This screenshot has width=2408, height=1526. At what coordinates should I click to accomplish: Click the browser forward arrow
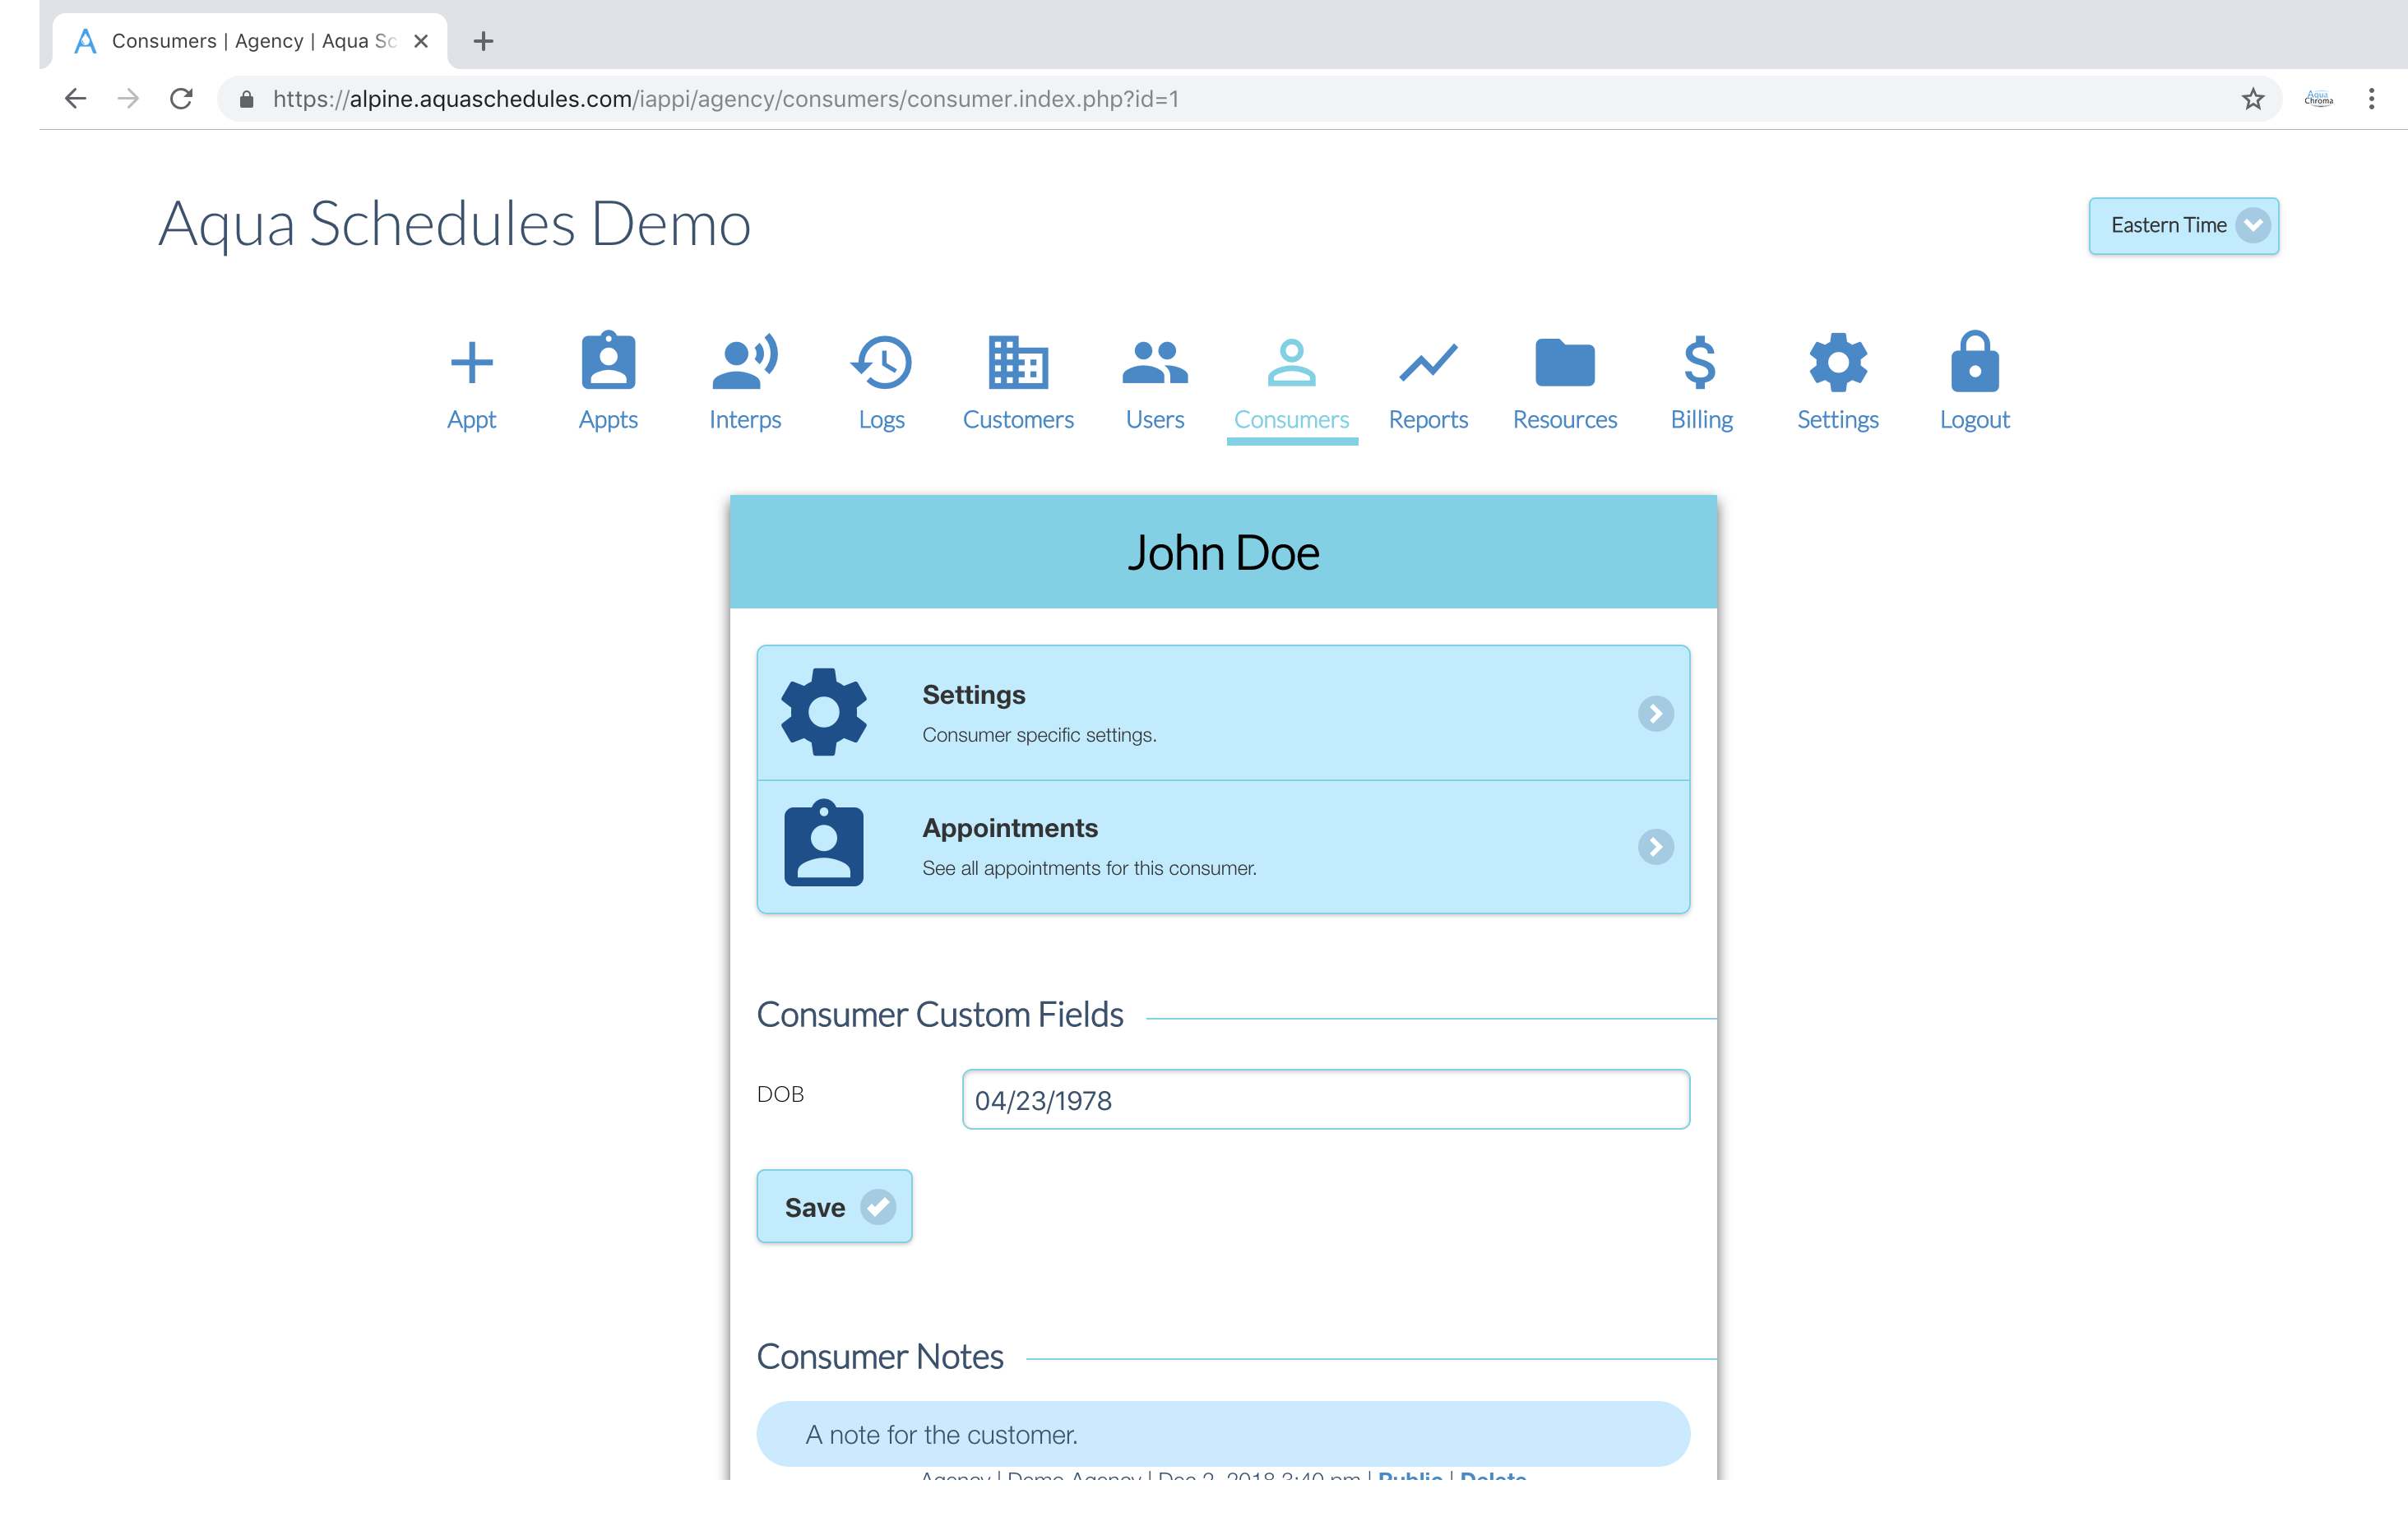pyautogui.click(x=128, y=98)
